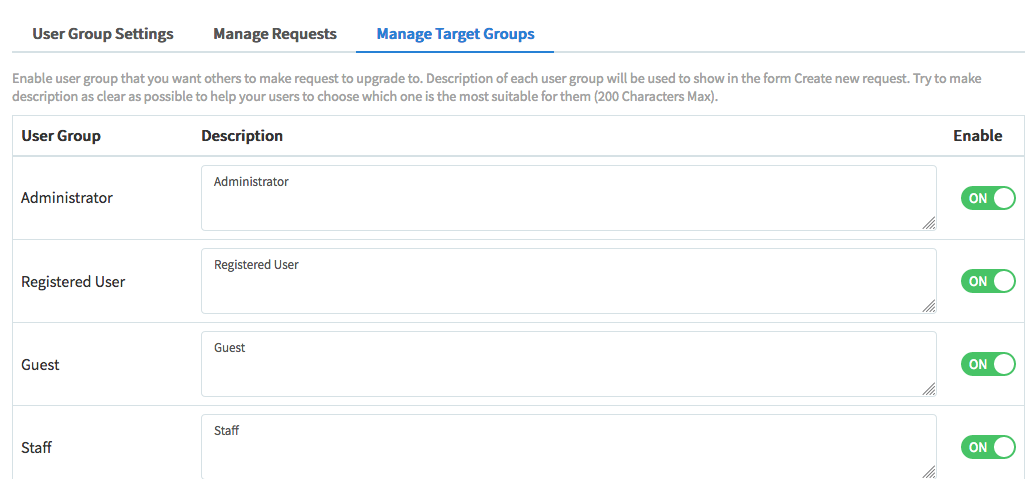Switch to the Manage Requests tab

[275, 34]
